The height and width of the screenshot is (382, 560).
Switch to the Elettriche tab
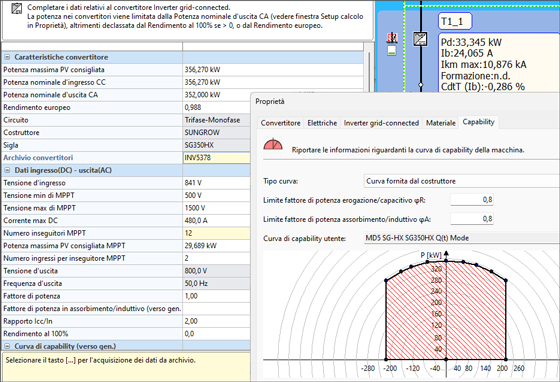tap(322, 123)
